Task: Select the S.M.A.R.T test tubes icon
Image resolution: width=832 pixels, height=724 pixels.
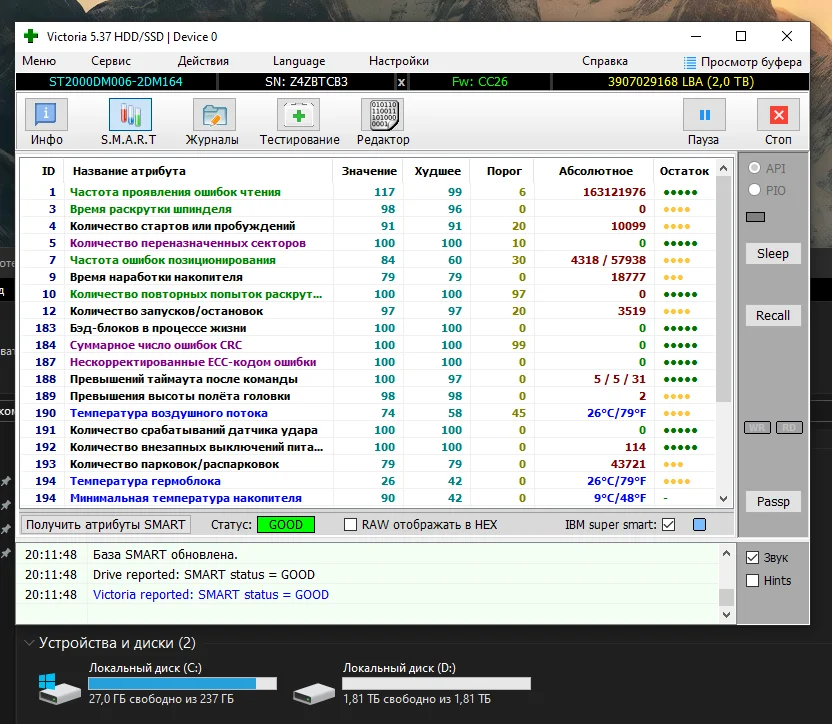Action: tap(130, 115)
